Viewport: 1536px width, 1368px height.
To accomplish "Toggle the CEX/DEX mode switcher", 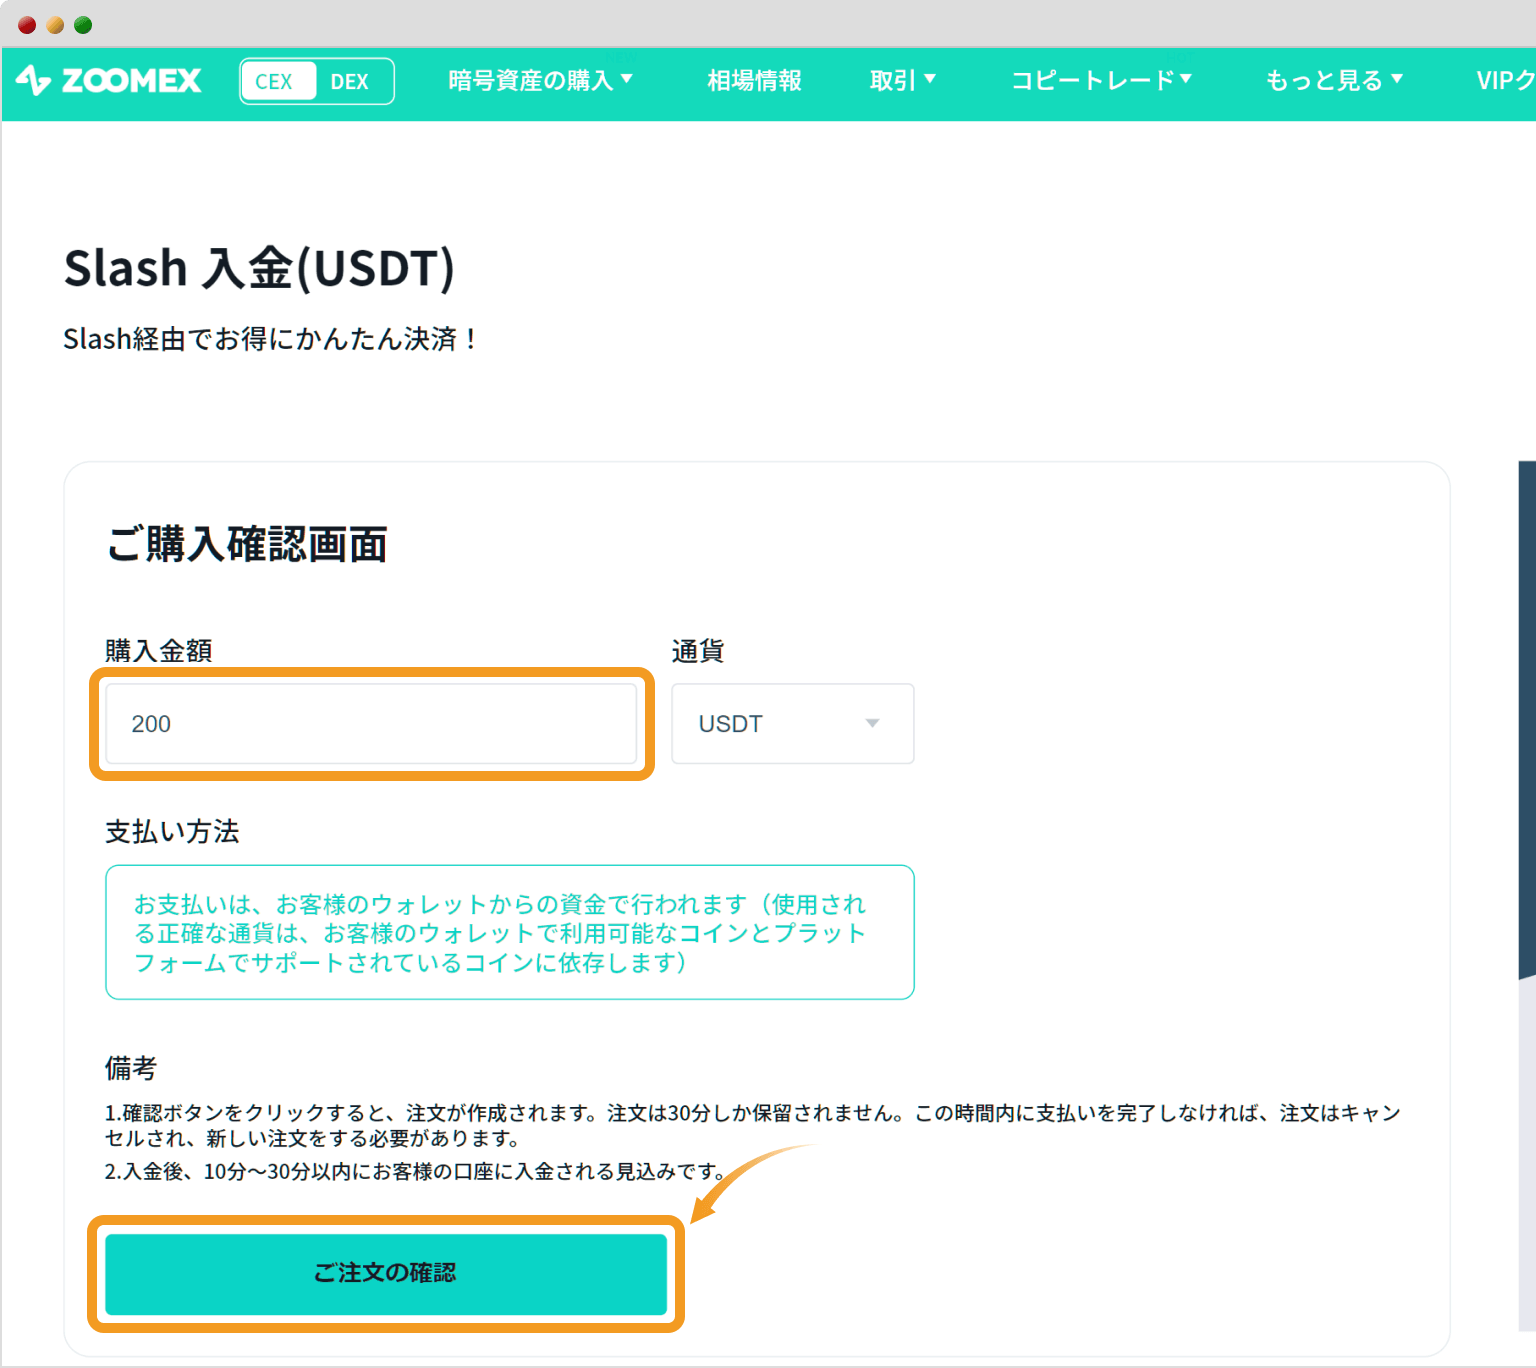I will (x=316, y=81).
